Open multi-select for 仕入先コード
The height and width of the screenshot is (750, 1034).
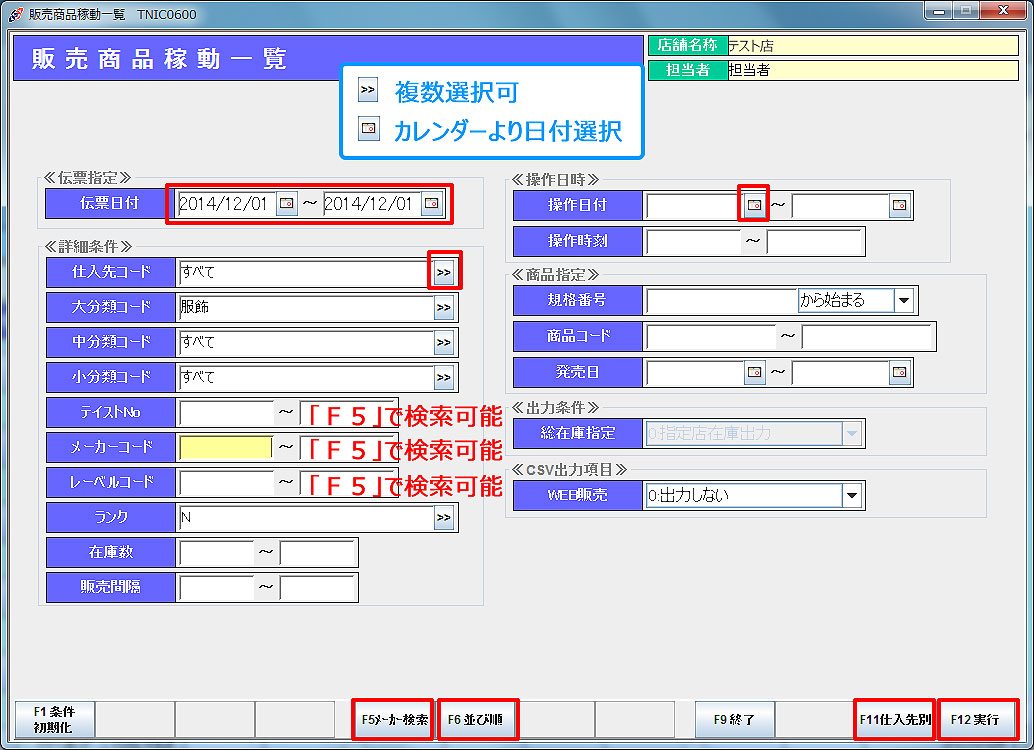(444, 271)
